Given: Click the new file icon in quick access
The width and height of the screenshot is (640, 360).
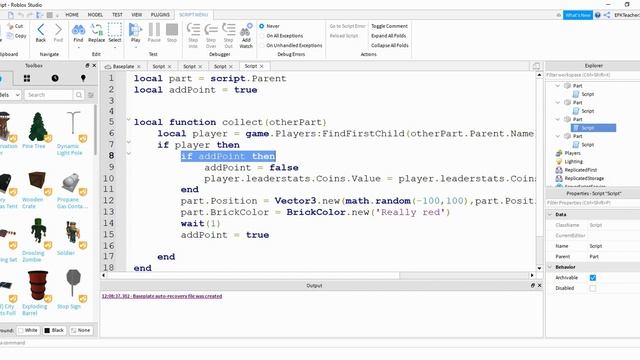Looking at the screenshot, I should coord(11,15).
